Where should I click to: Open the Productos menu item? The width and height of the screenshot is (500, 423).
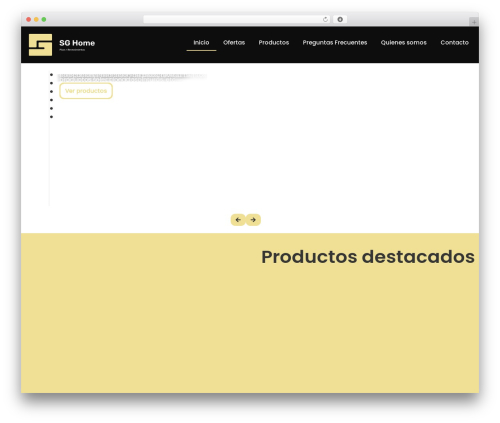tap(274, 42)
